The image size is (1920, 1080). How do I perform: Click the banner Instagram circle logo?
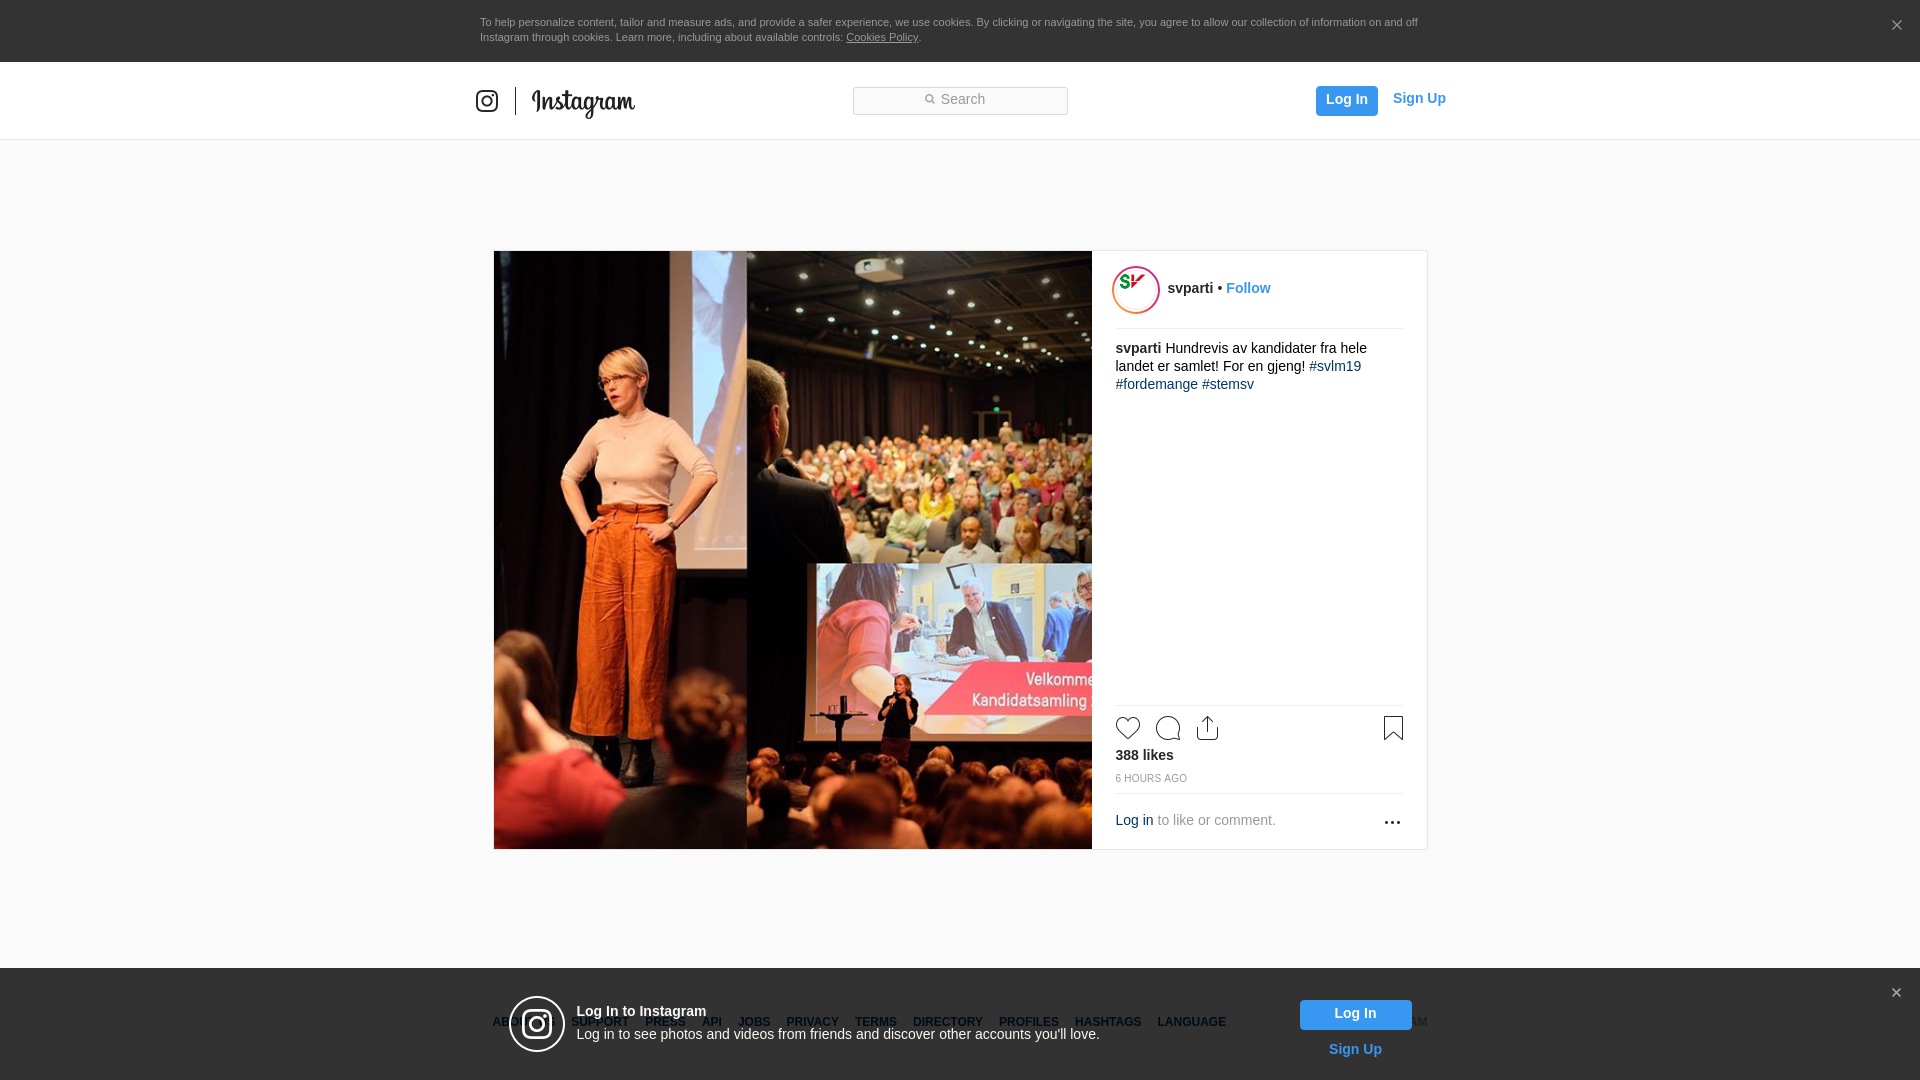point(537,1024)
